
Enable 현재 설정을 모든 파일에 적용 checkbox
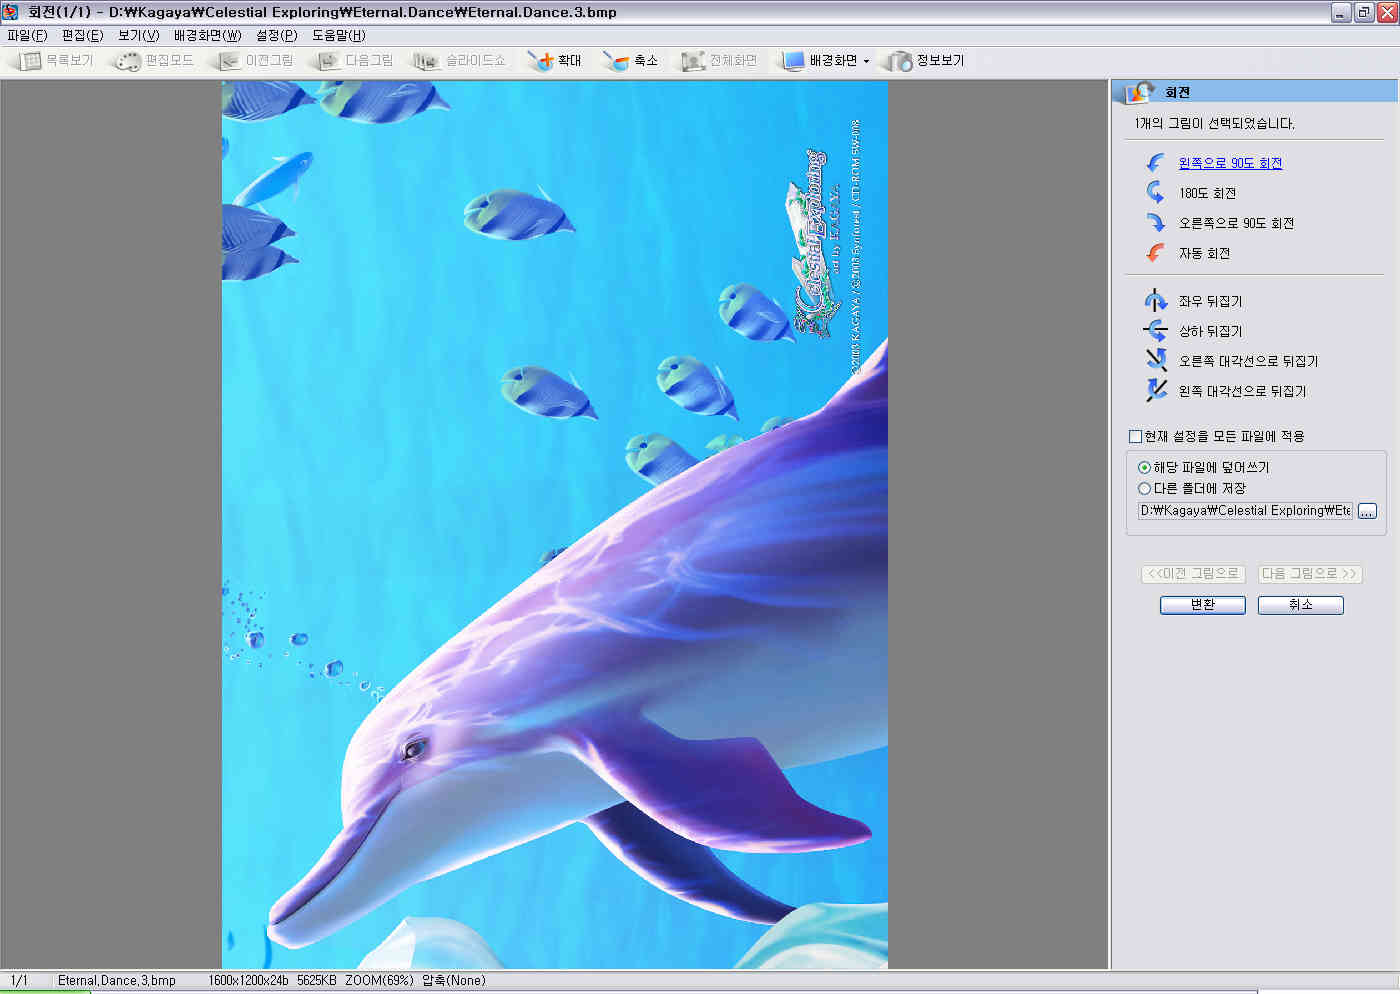point(1135,436)
